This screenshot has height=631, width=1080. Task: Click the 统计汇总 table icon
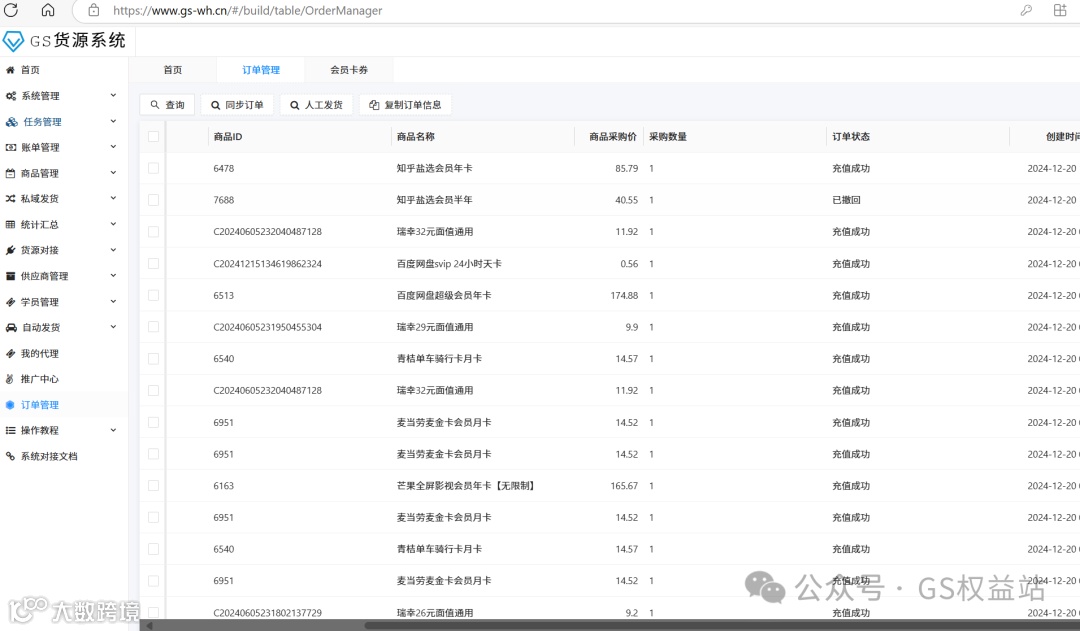click(10, 225)
